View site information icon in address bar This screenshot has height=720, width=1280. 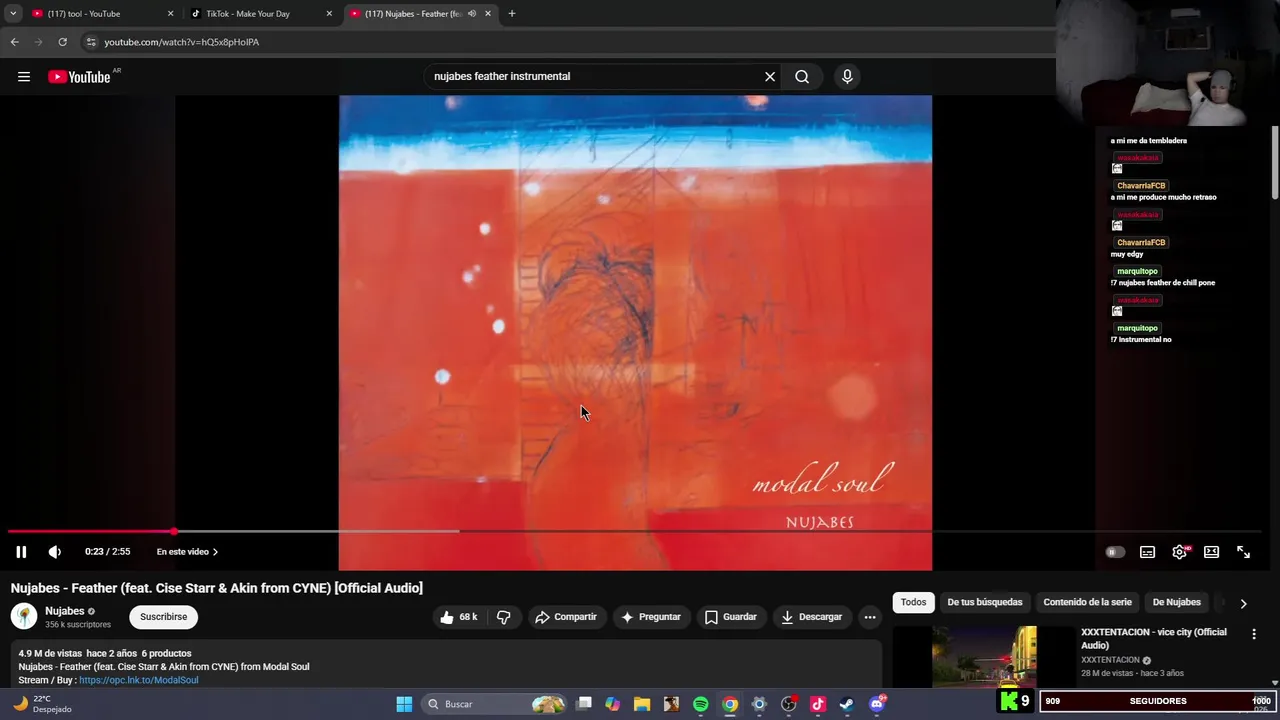(90, 42)
